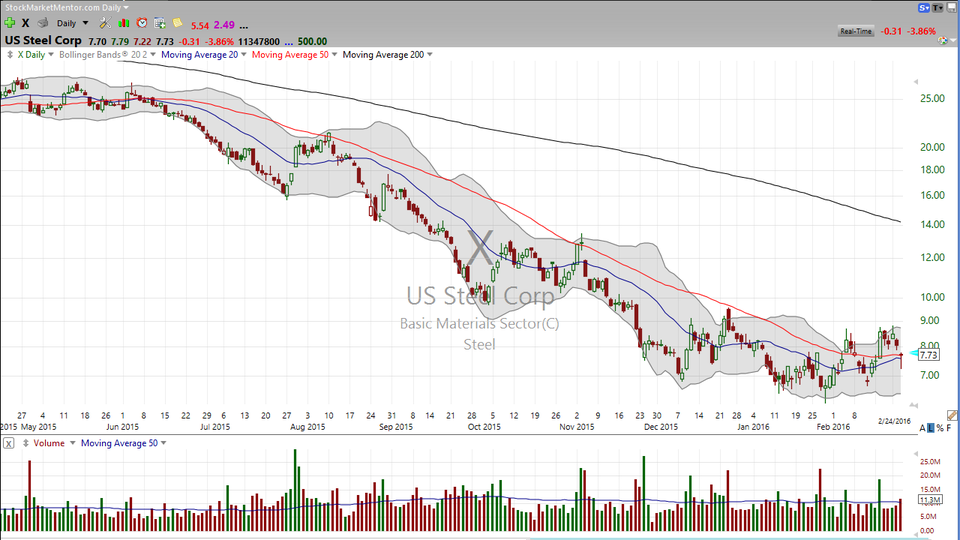Expand the StockMarketMentor.com Daily title dropdown
The width and height of the screenshot is (960, 540).
click(126, 7)
